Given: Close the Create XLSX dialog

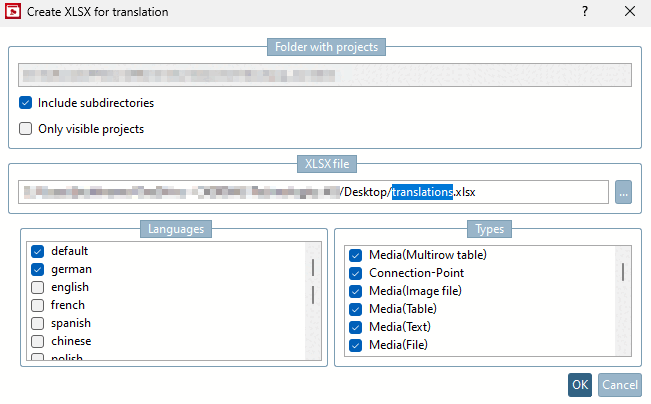Looking at the screenshot, I should (629, 12).
